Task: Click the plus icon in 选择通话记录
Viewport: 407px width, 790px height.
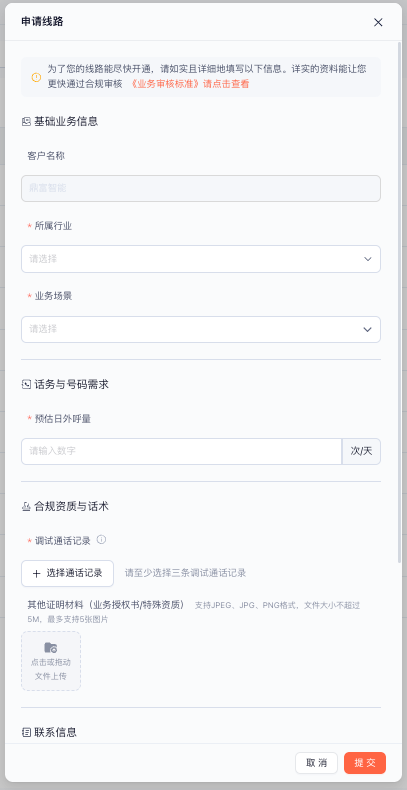Action: [x=36, y=573]
